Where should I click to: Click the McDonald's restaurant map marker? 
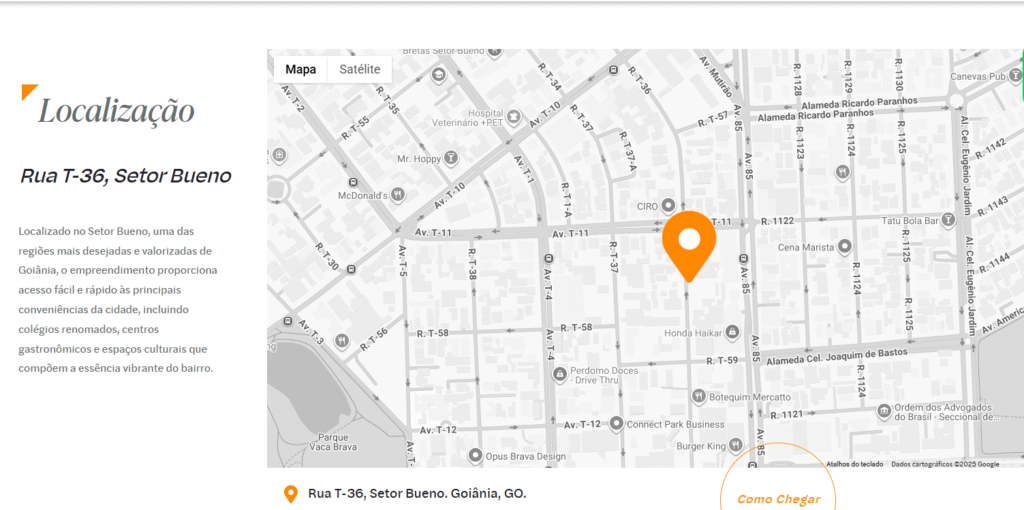397,195
